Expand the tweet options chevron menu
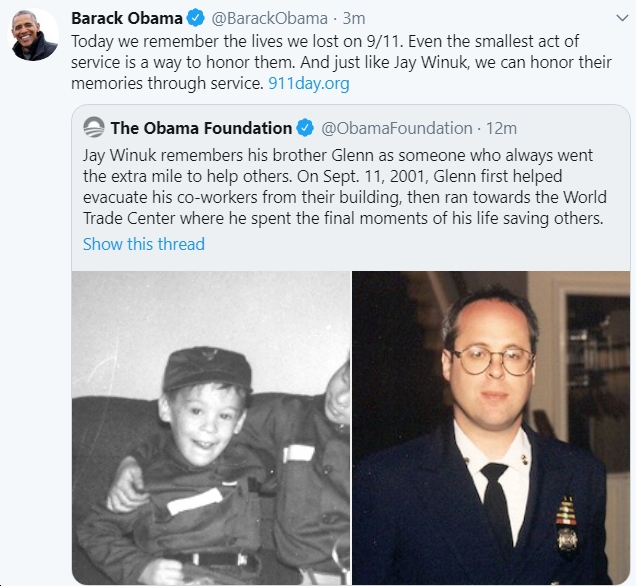 tap(622, 18)
